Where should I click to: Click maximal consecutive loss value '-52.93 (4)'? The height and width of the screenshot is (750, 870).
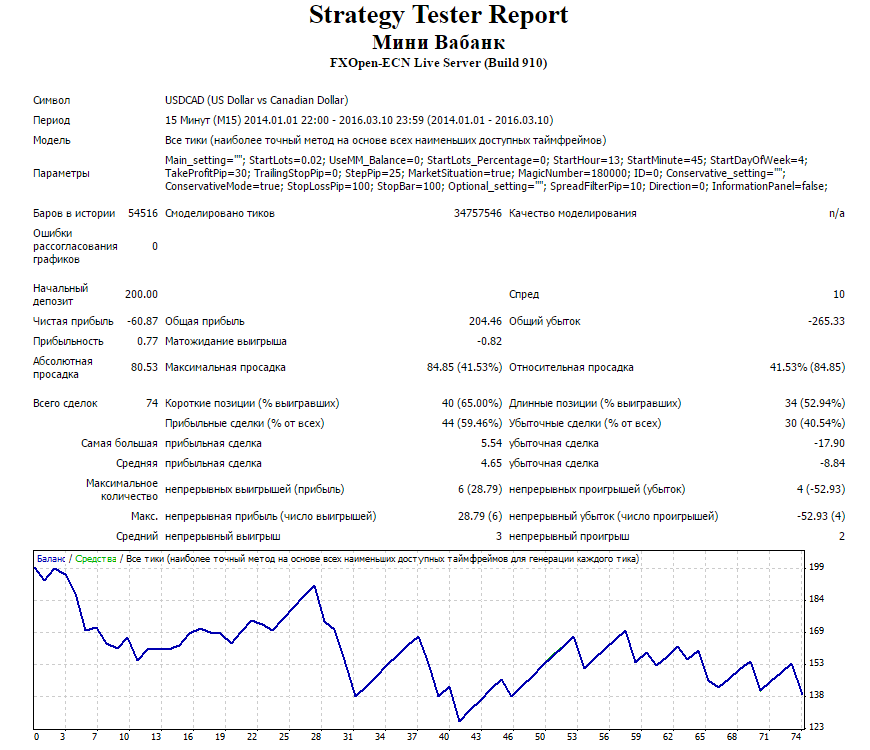tap(821, 516)
